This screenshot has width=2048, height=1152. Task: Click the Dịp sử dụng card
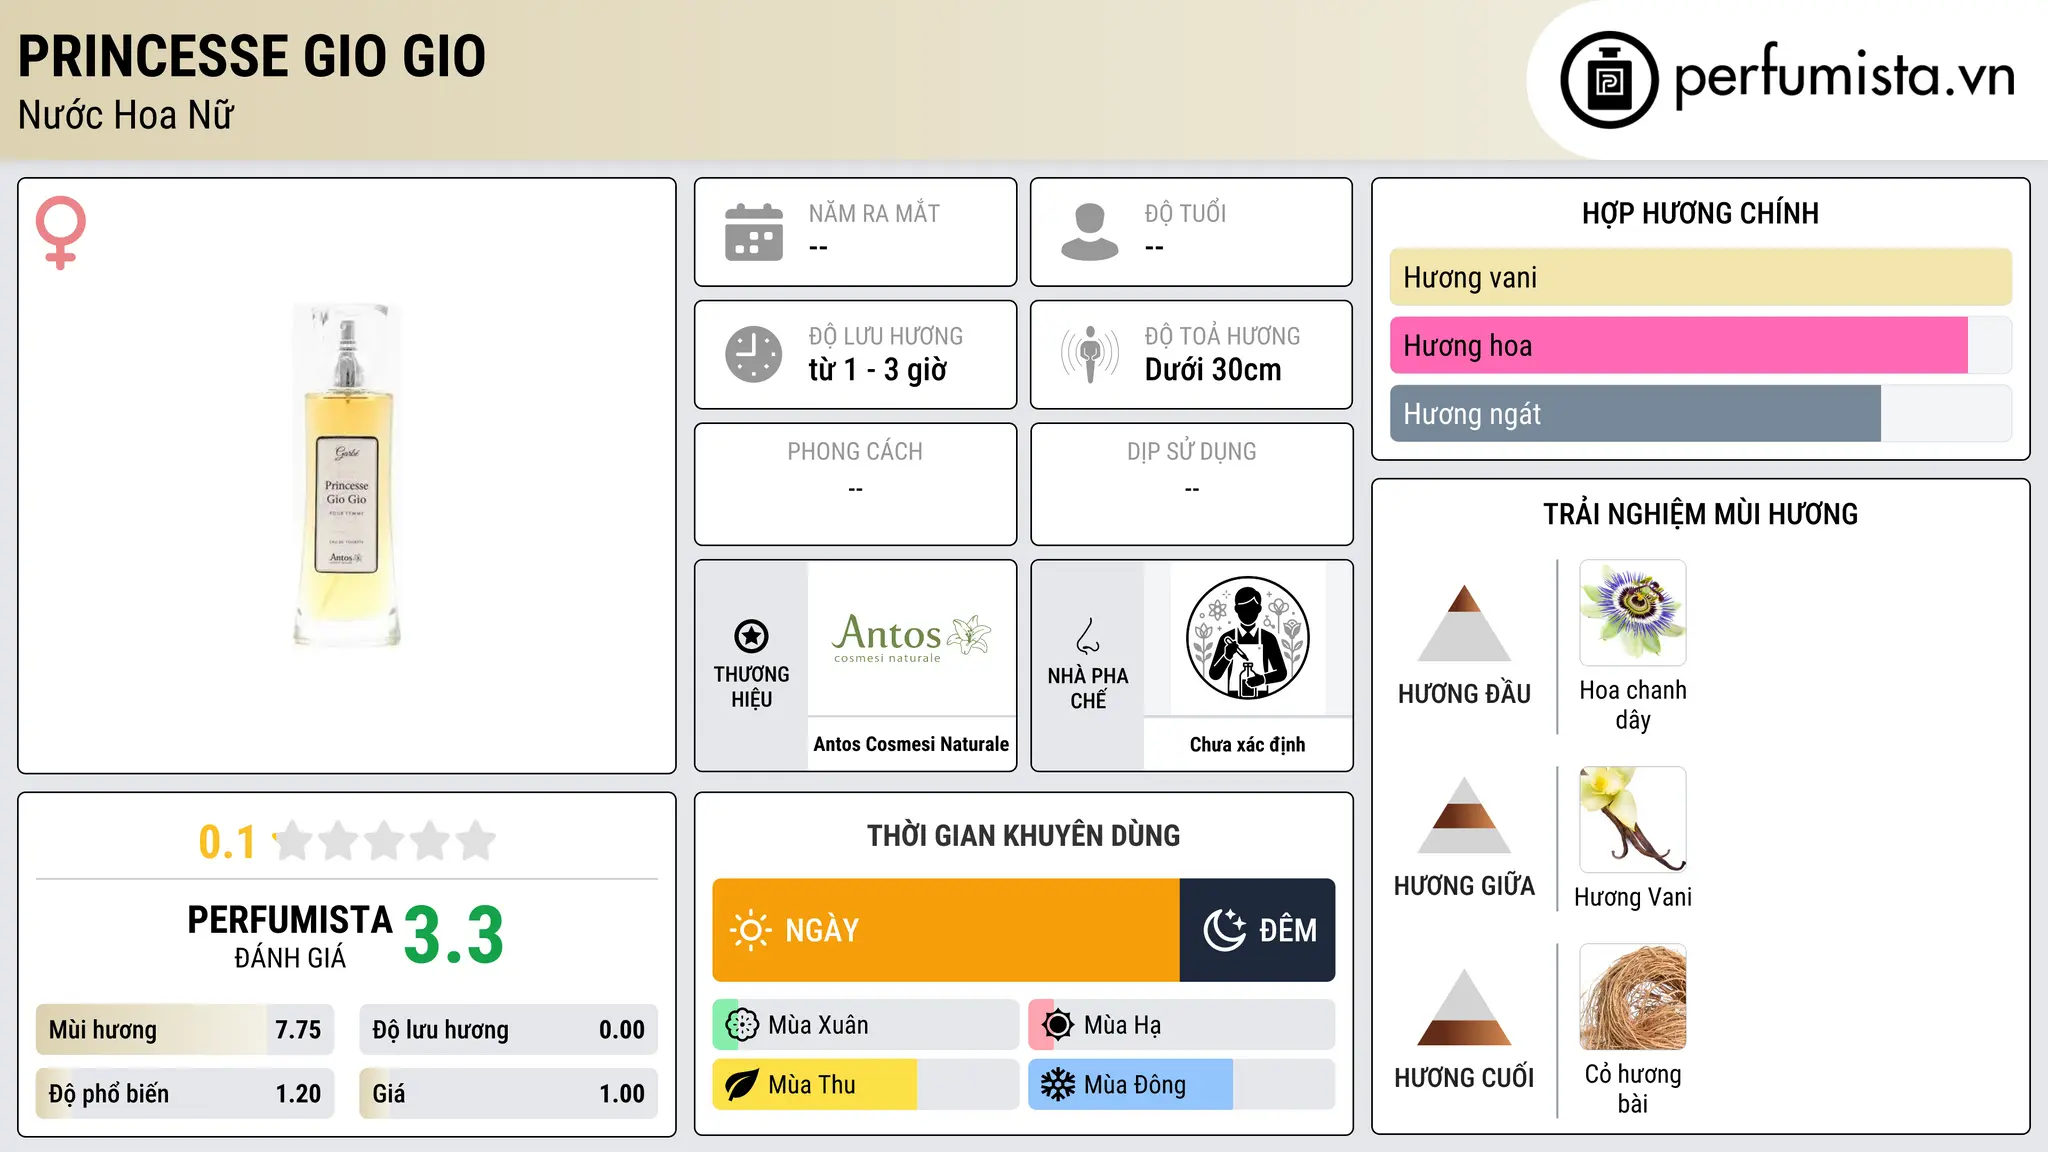point(1192,484)
